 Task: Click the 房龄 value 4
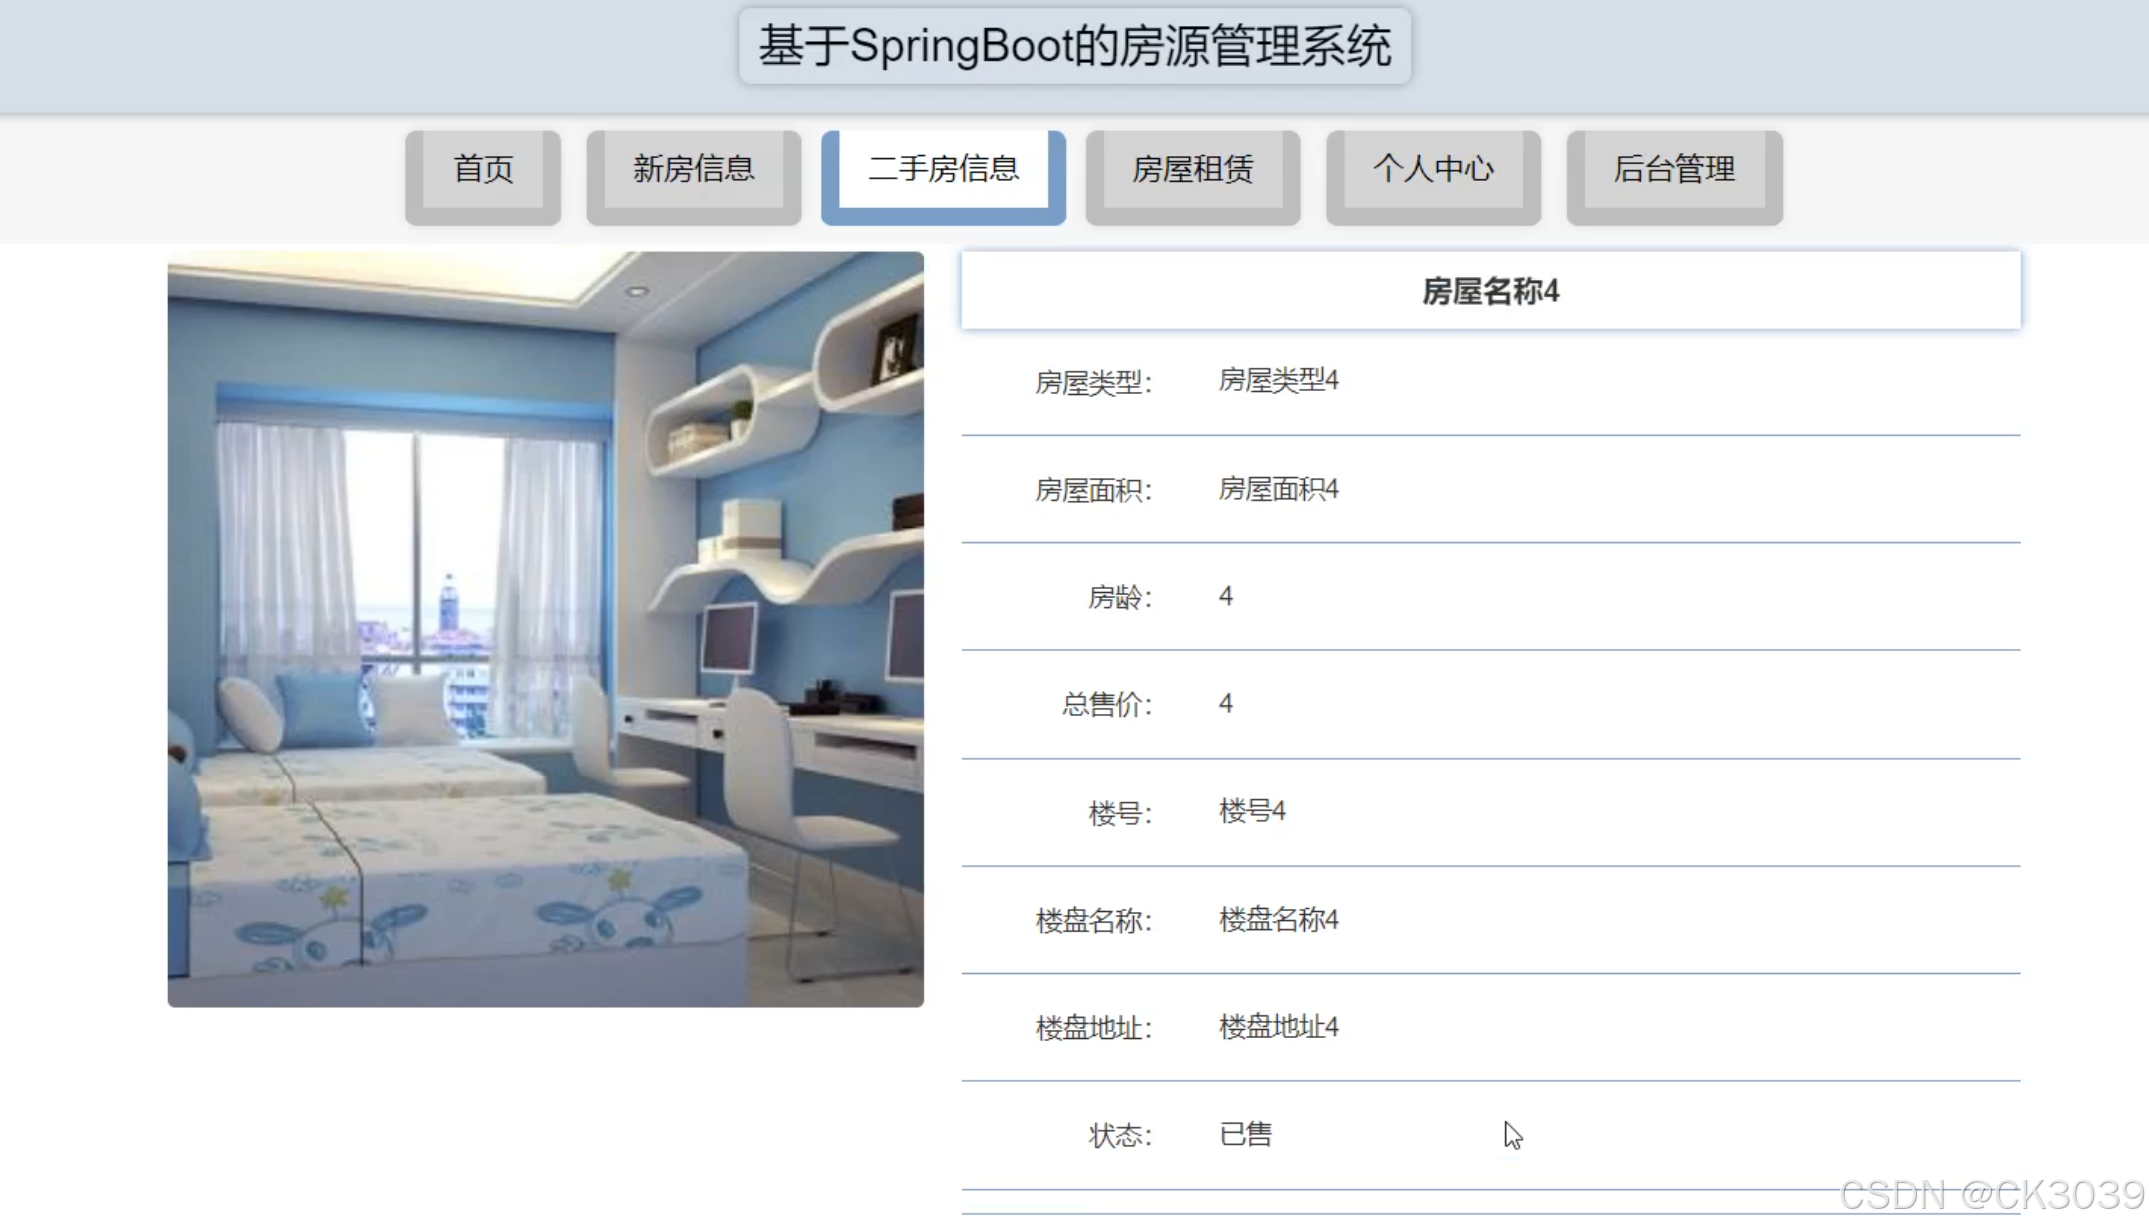pyautogui.click(x=1226, y=597)
